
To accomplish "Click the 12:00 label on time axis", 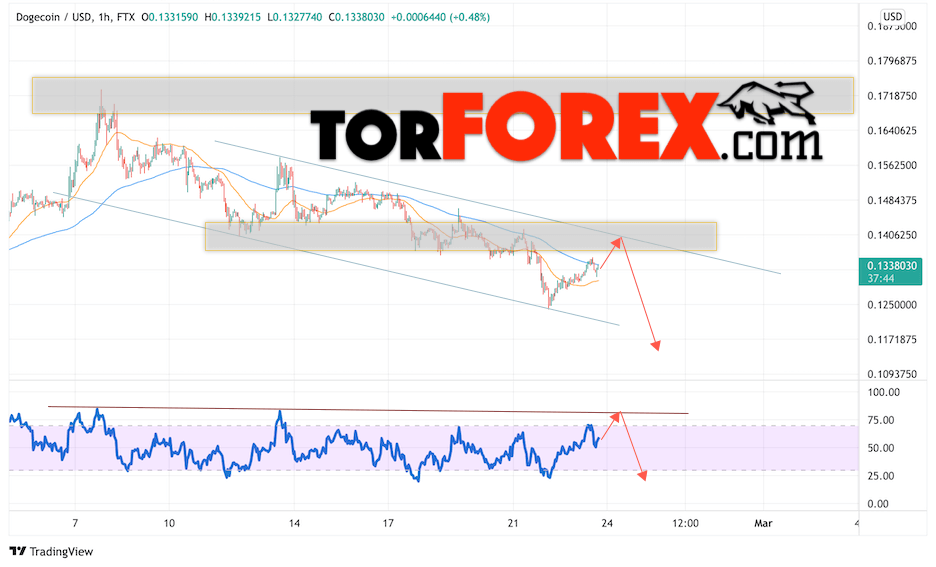I will tap(685, 523).
